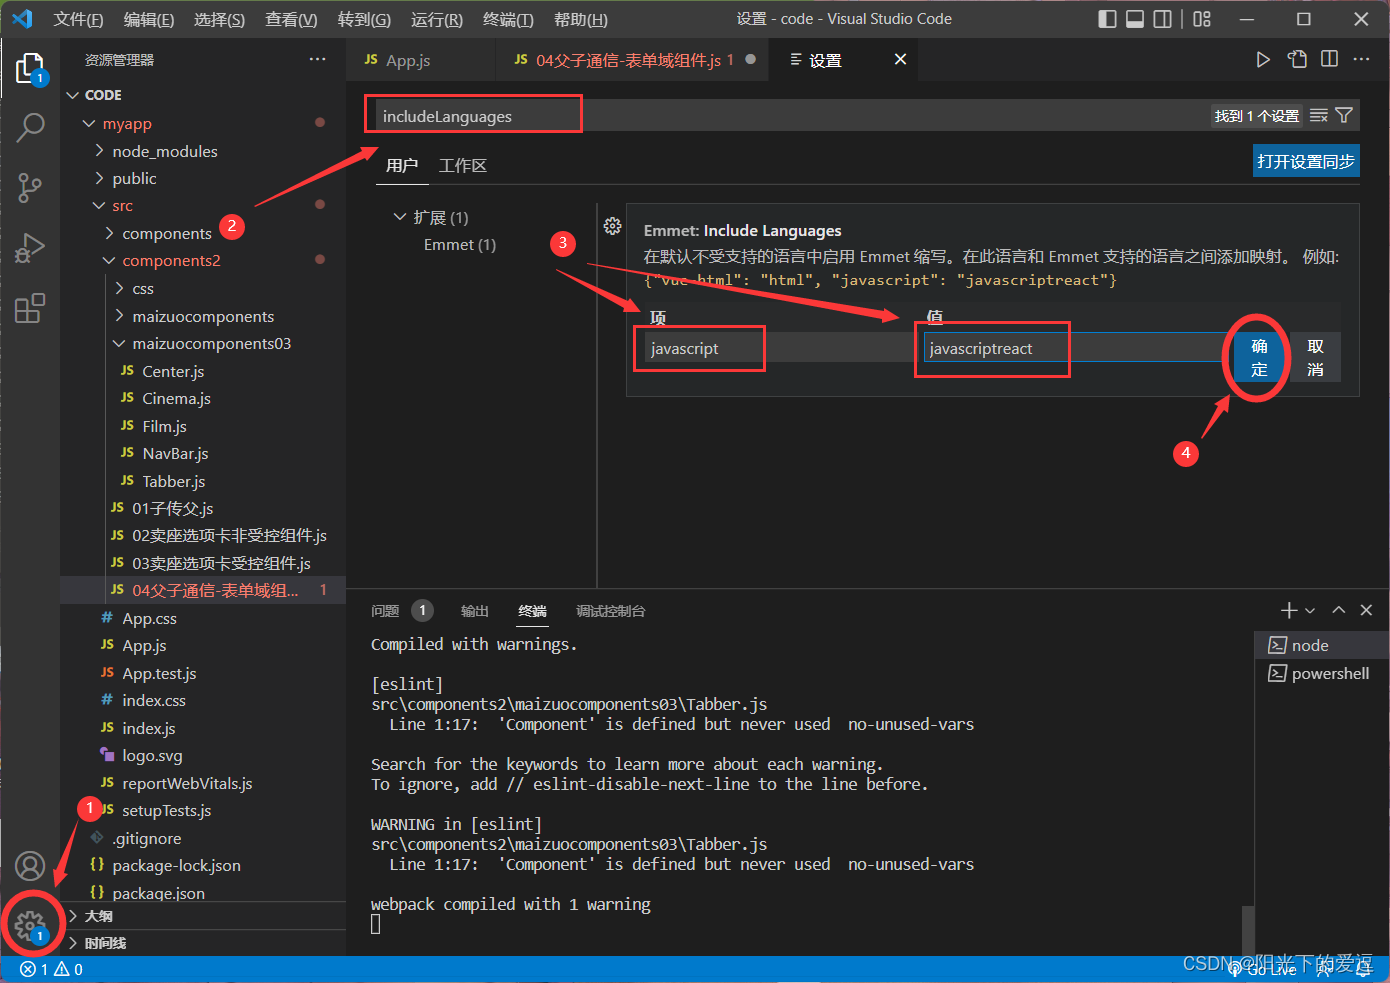Open the Extensions view
This screenshot has height=983, width=1390.
(30, 307)
